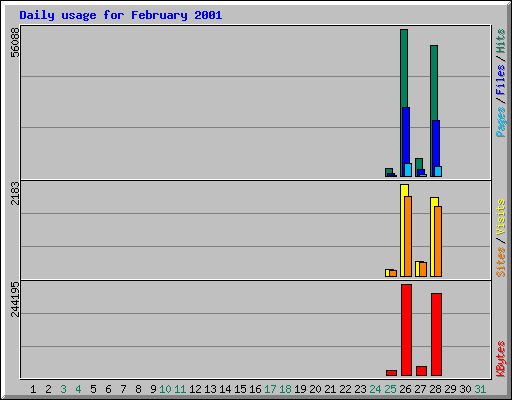Click the 2183 visits axis value
Image resolution: width=512 pixels, height=400 pixels.
15,193
